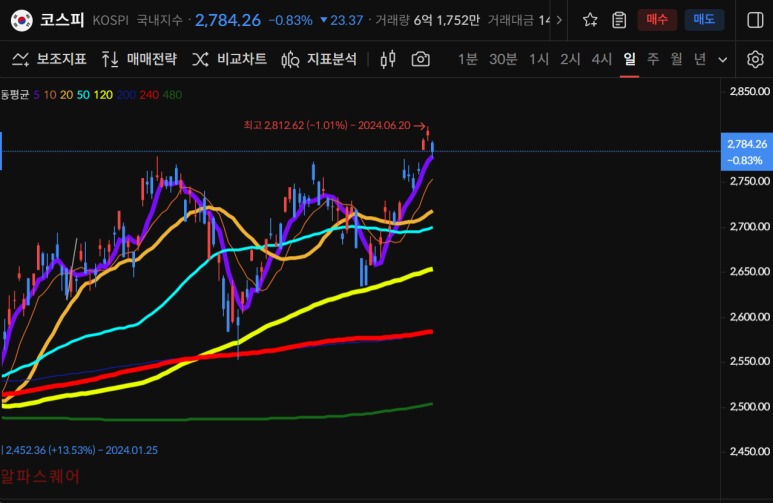Open the clipboard notes icon

pyautogui.click(x=619, y=20)
